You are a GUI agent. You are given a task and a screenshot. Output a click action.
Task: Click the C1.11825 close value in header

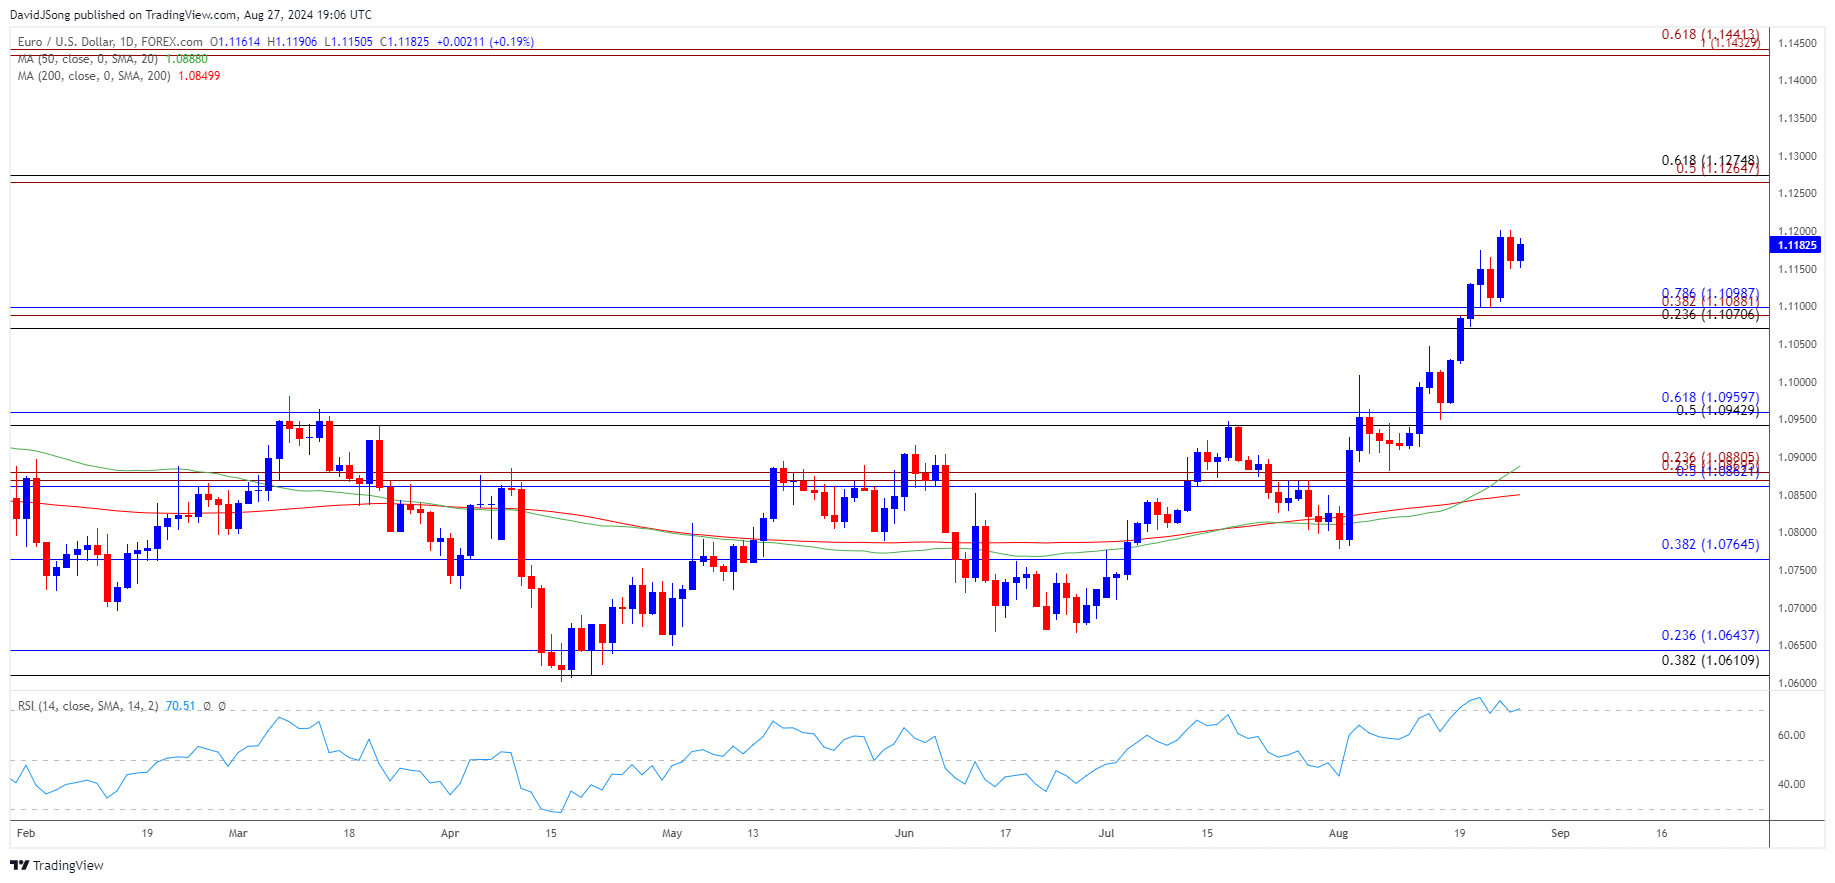pyautogui.click(x=404, y=42)
